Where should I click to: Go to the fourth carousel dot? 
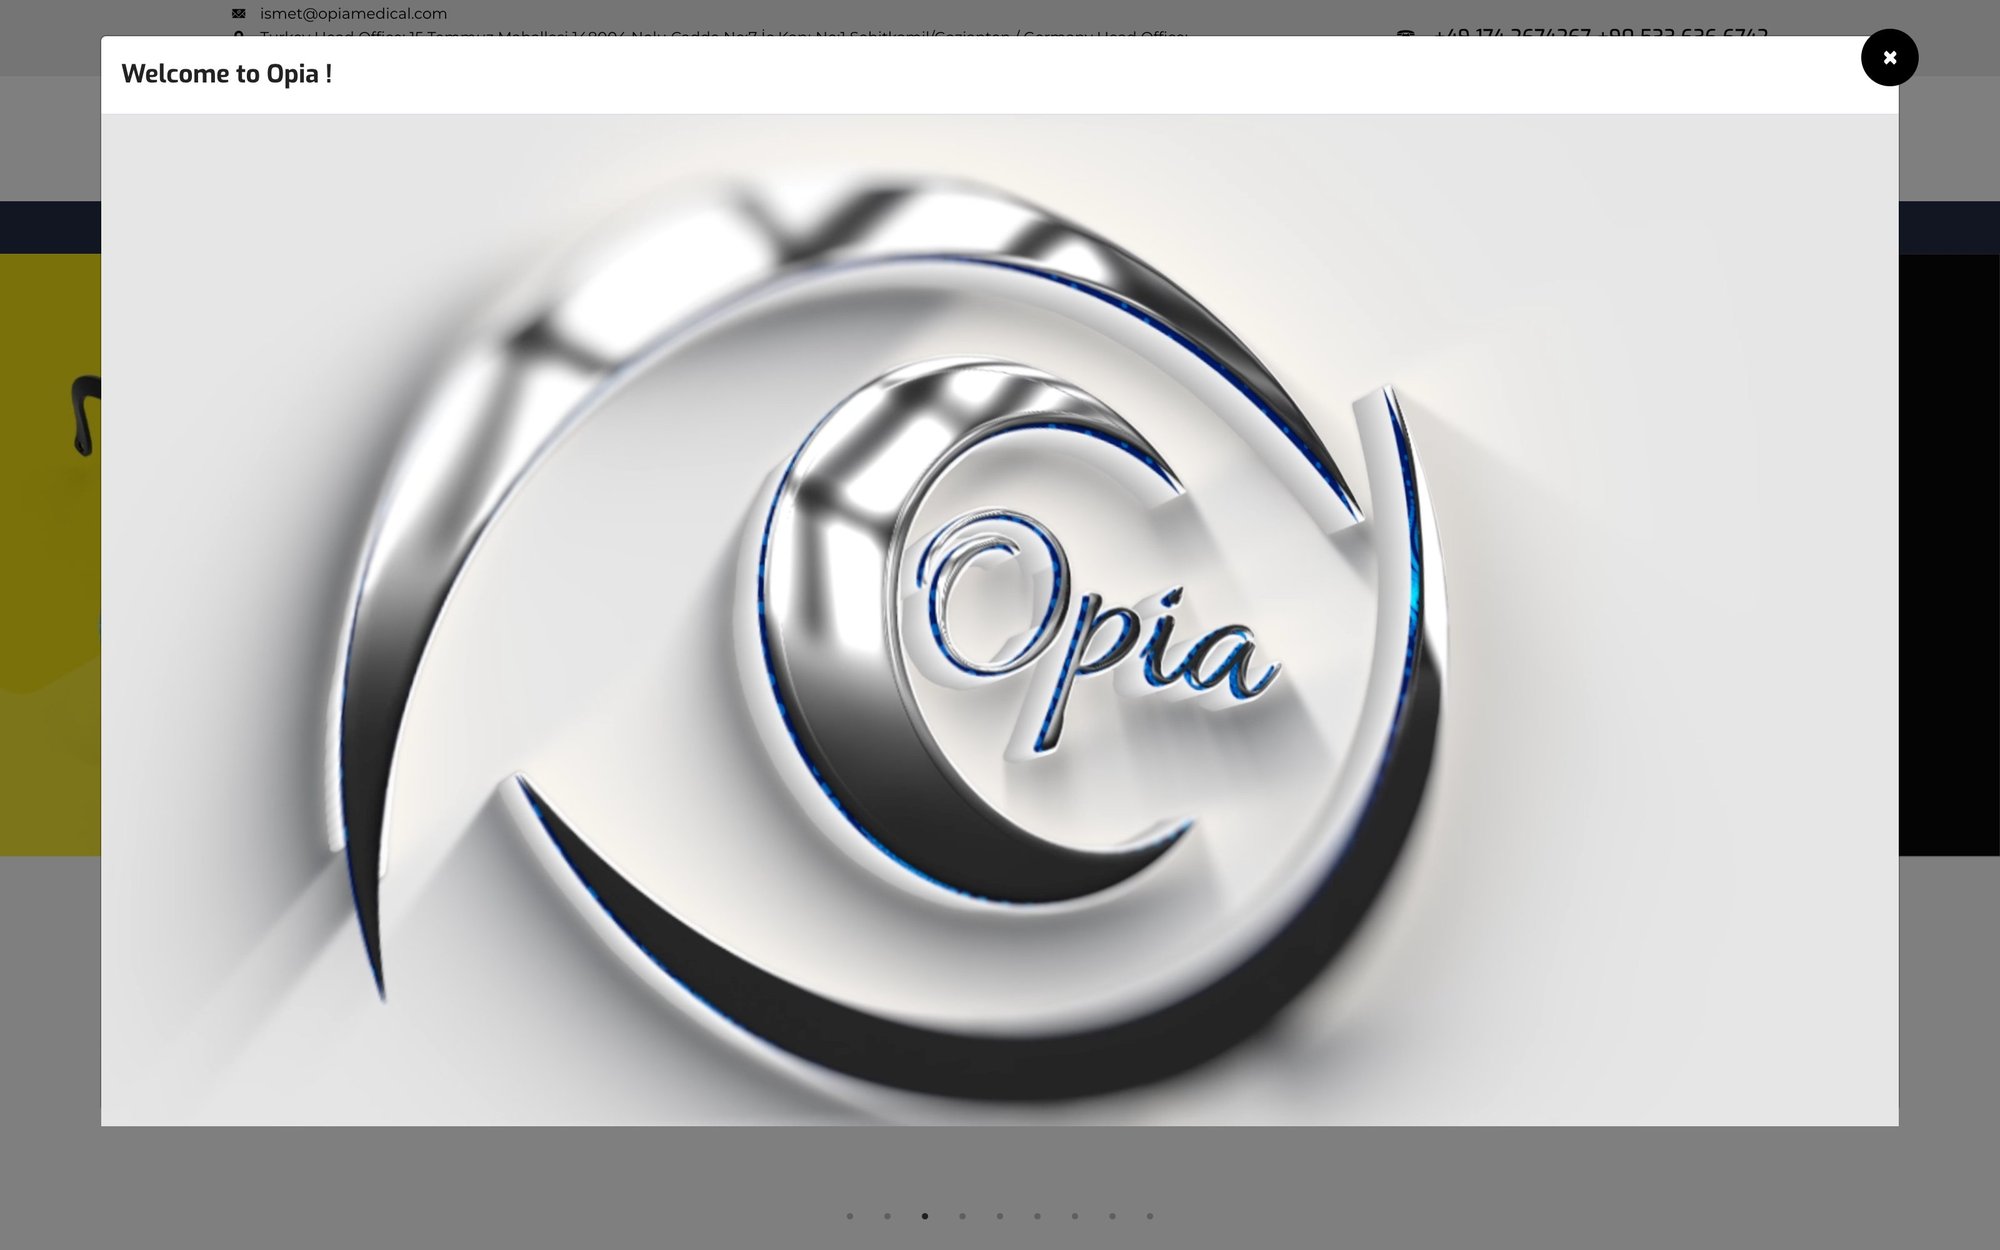pos(962,1216)
